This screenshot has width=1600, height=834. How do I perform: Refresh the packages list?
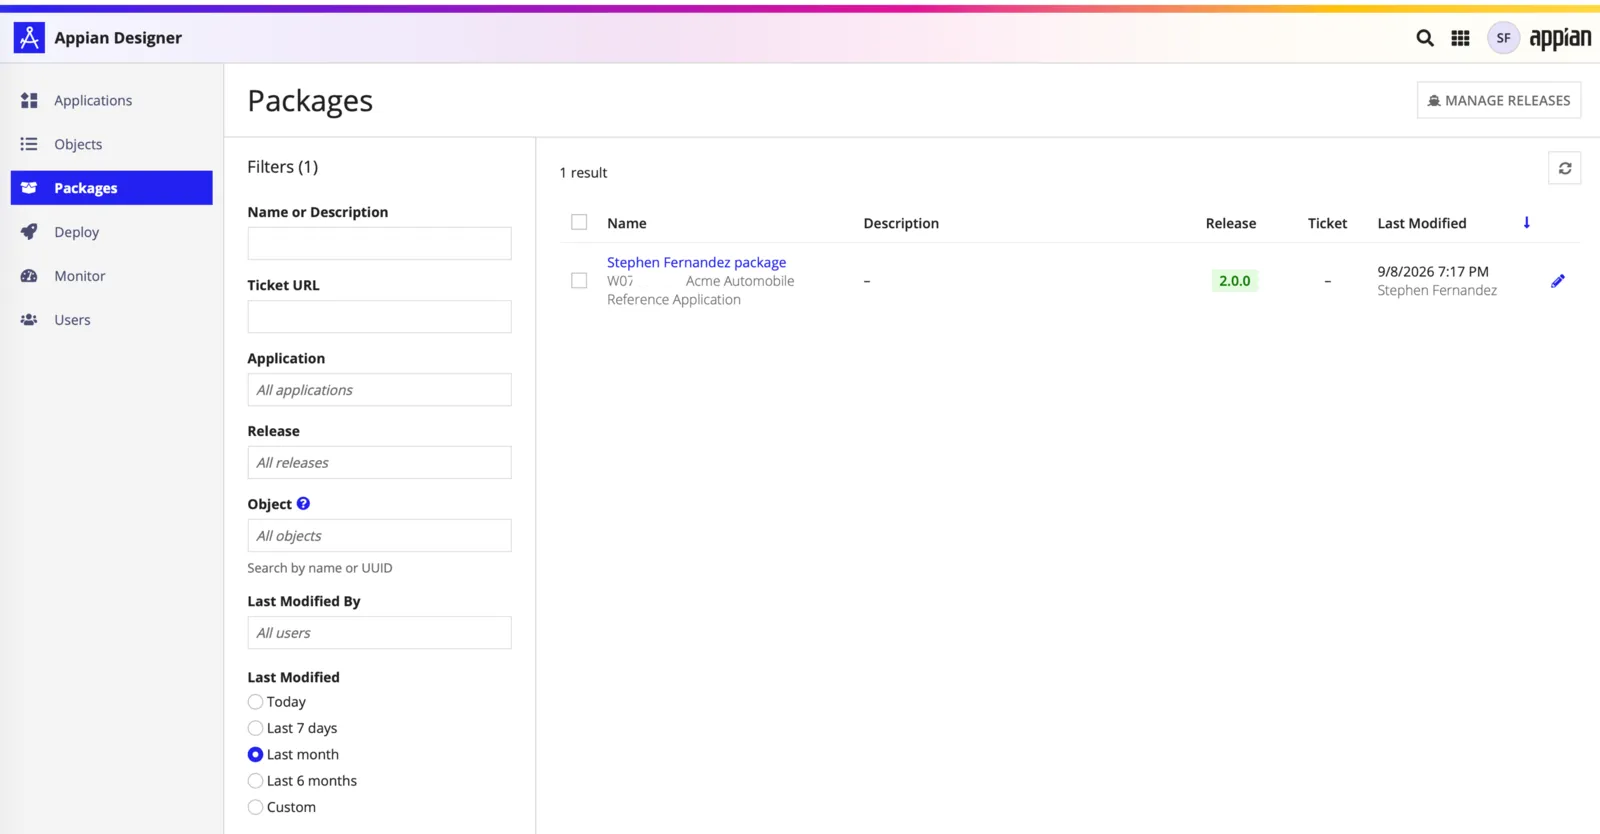tap(1565, 168)
